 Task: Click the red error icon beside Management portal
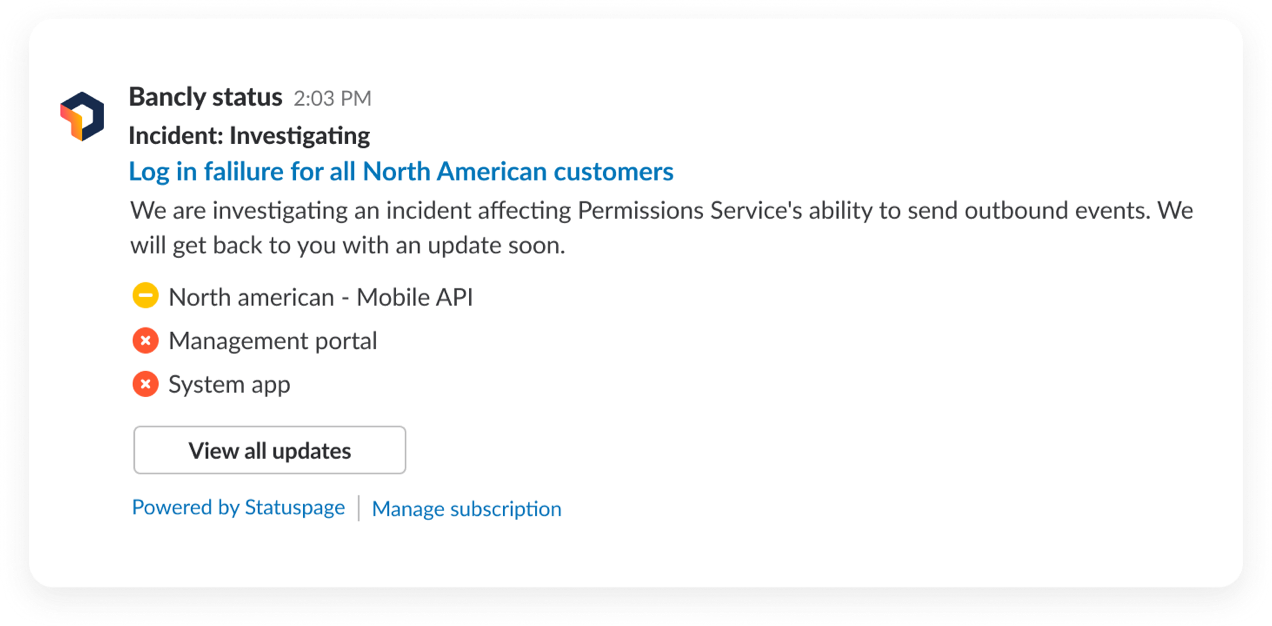145,340
